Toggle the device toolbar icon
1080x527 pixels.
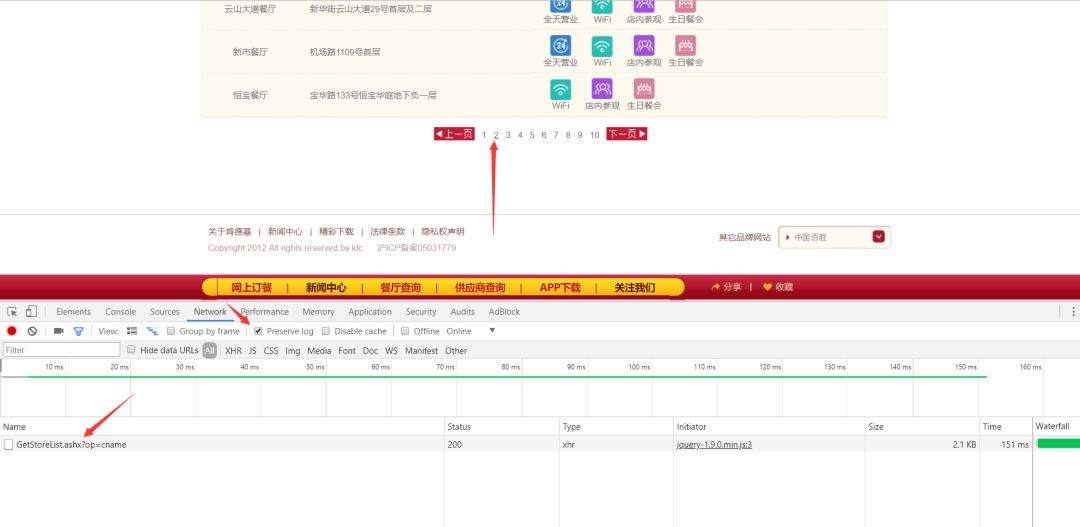coord(31,311)
